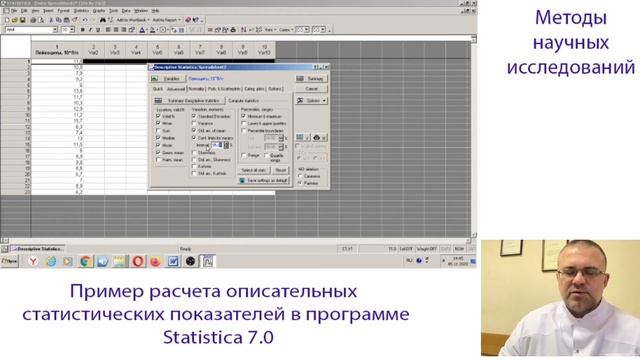This screenshot has width=640, height=360.
Task: Align text center in toolbar
Action: pyautogui.click(x=116, y=30)
